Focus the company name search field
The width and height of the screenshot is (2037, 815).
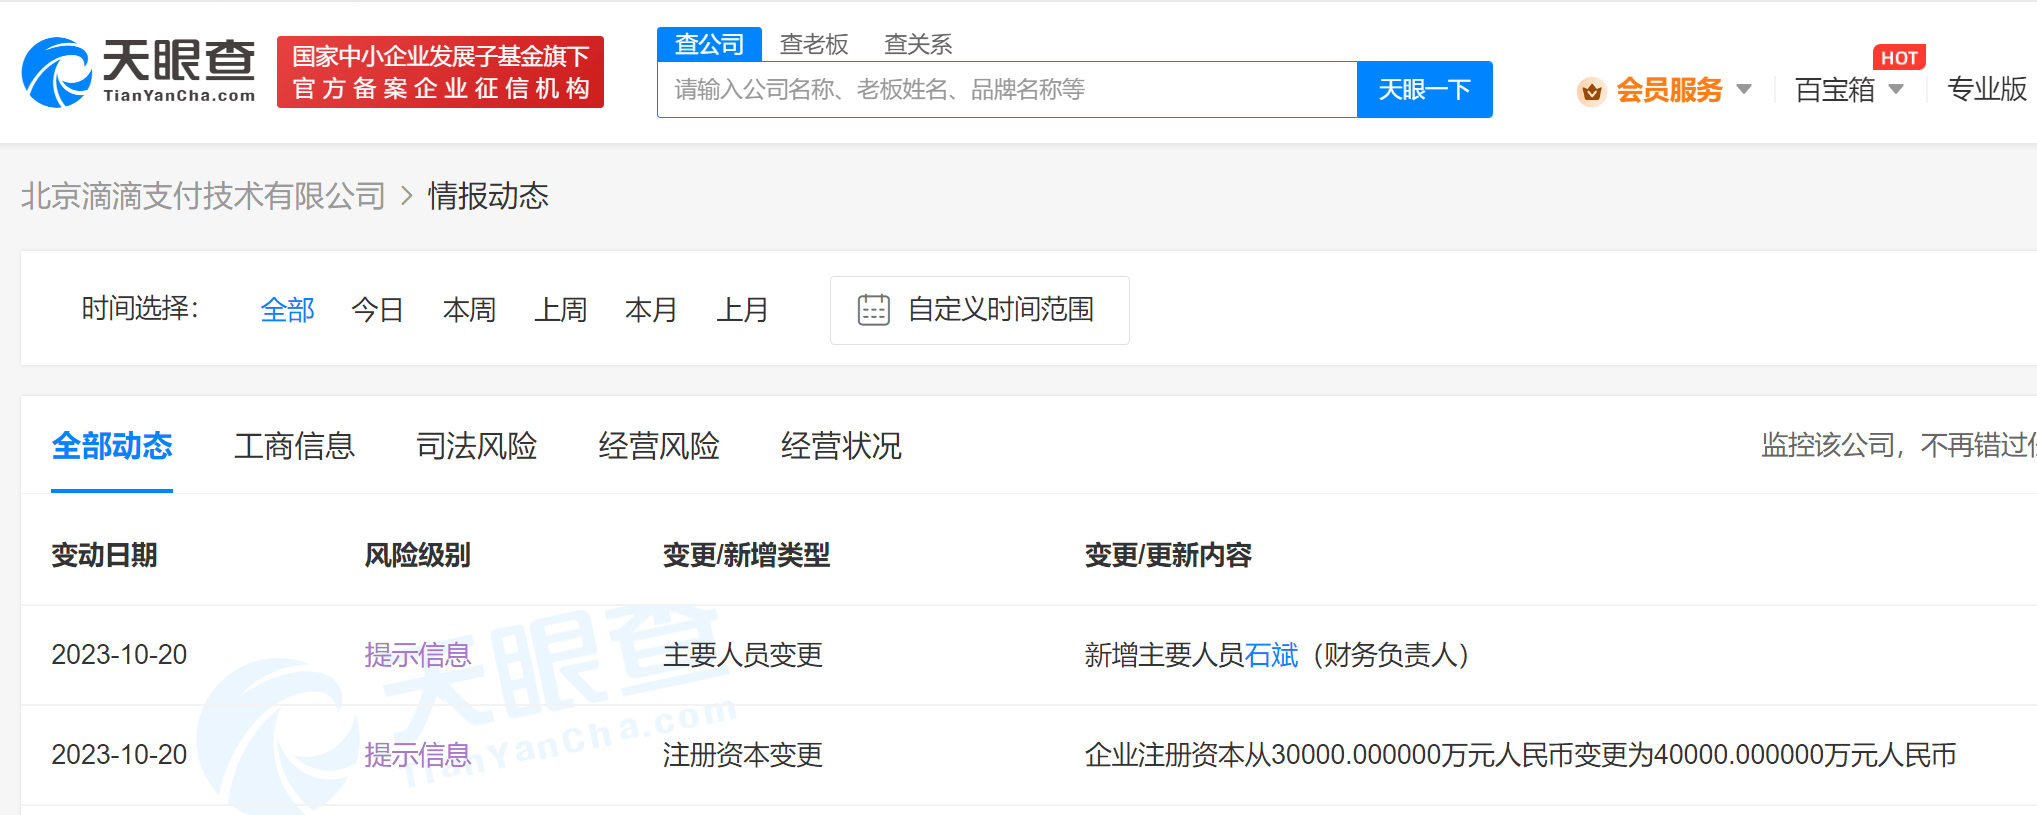(x=1006, y=90)
